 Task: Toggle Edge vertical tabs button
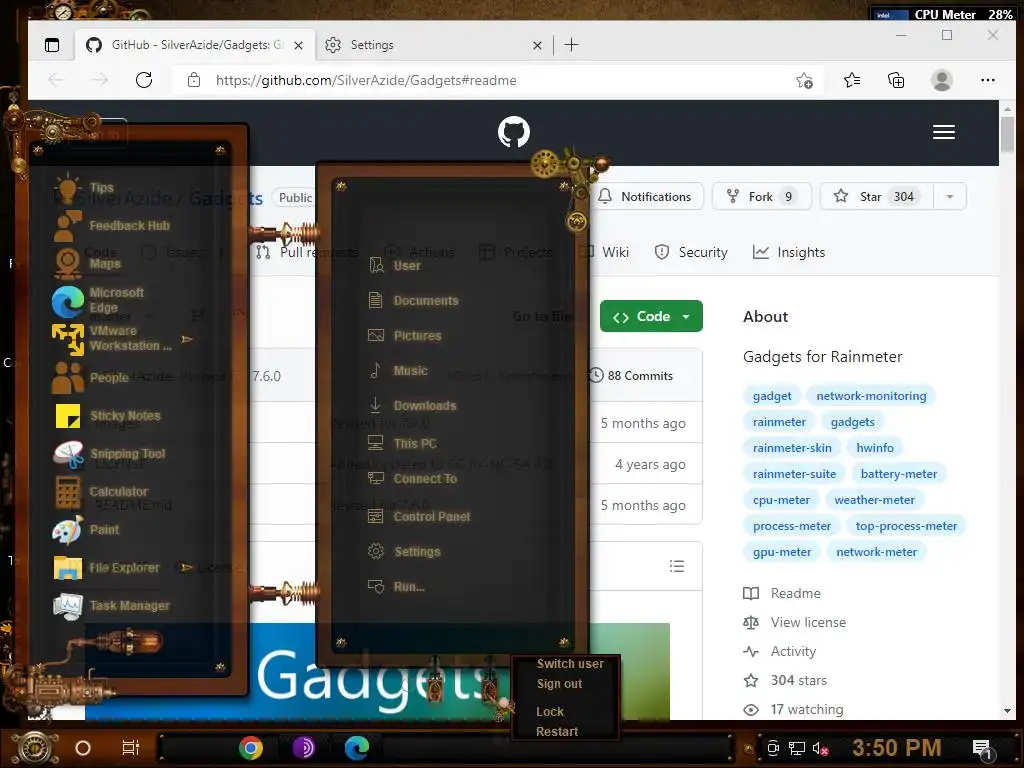pyautogui.click(x=52, y=45)
